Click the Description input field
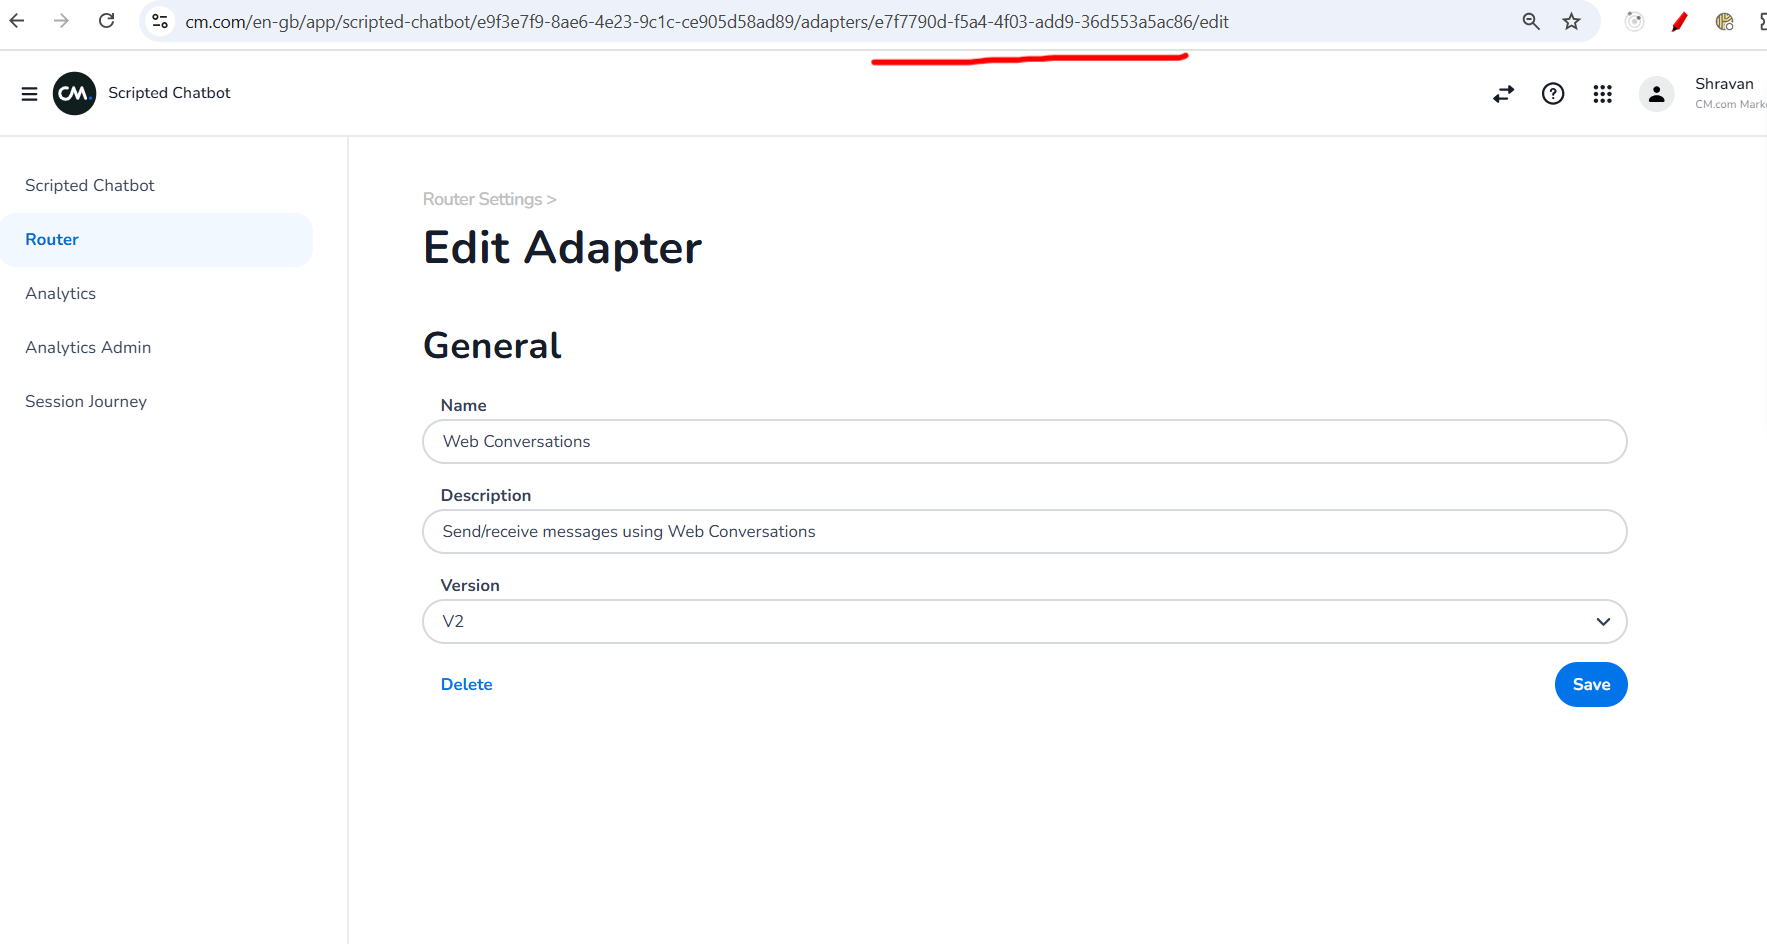Image resolution: width=1767 pixels, height=944 pixels. pyautogui.click(x=1025, y=532)
